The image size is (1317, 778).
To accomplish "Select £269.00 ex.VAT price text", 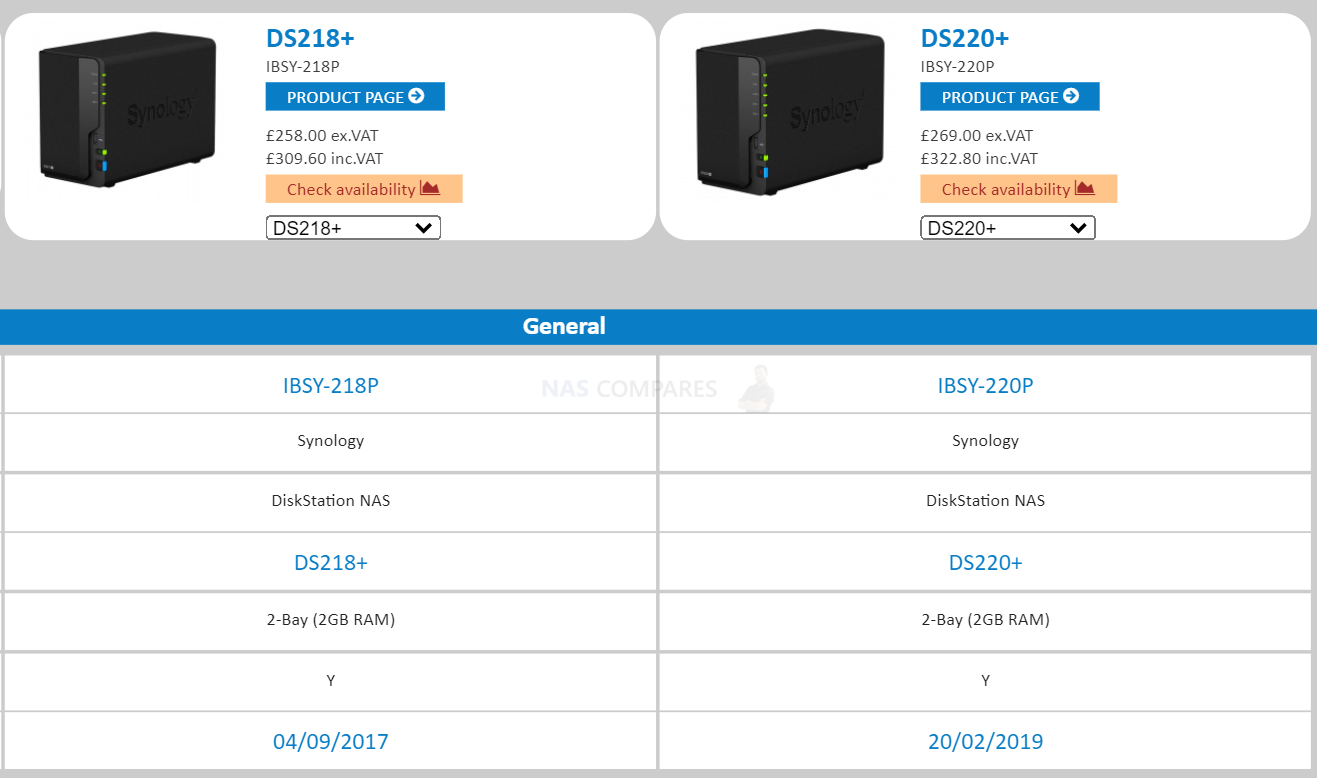I will pos(977,135).
